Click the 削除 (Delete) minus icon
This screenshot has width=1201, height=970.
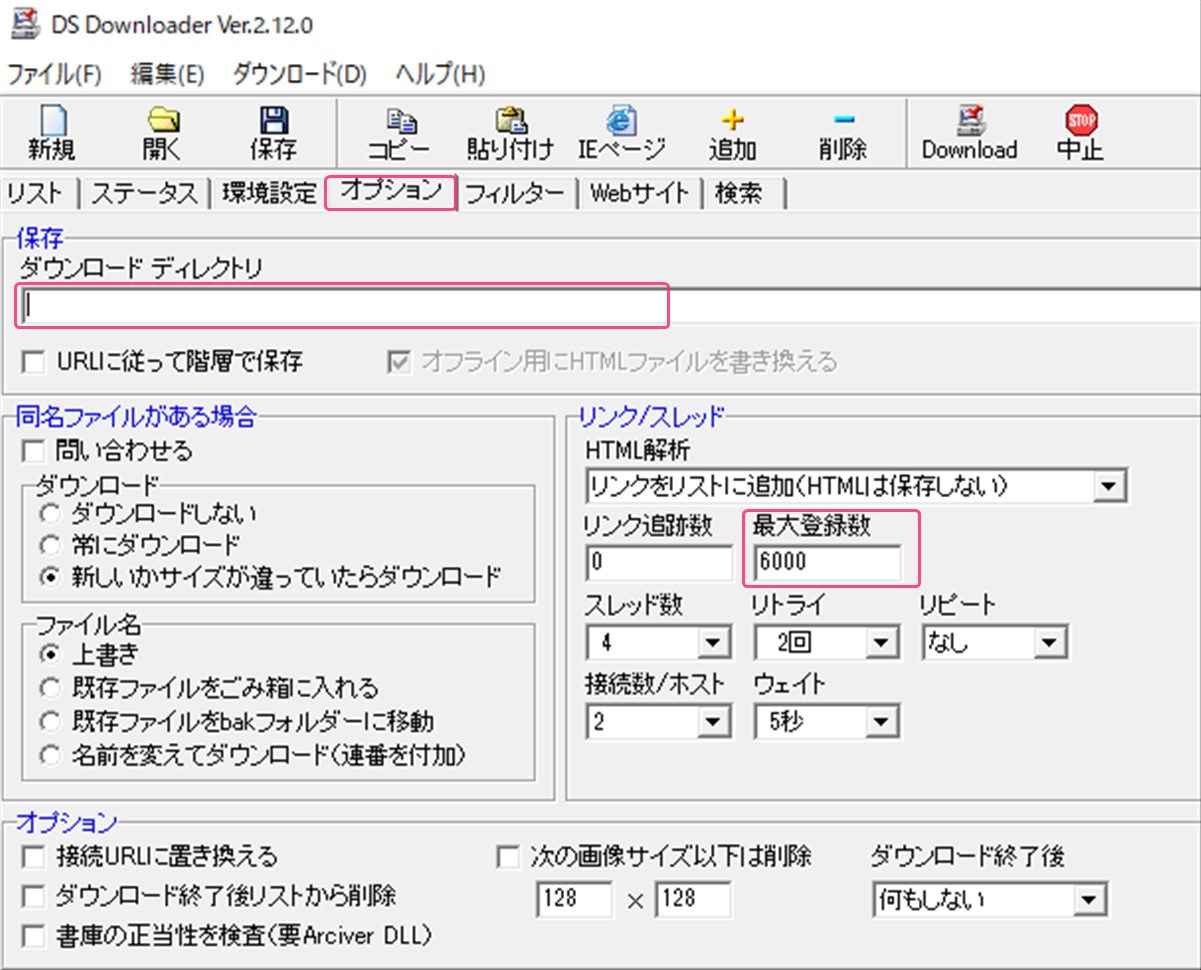coord(843,120)
